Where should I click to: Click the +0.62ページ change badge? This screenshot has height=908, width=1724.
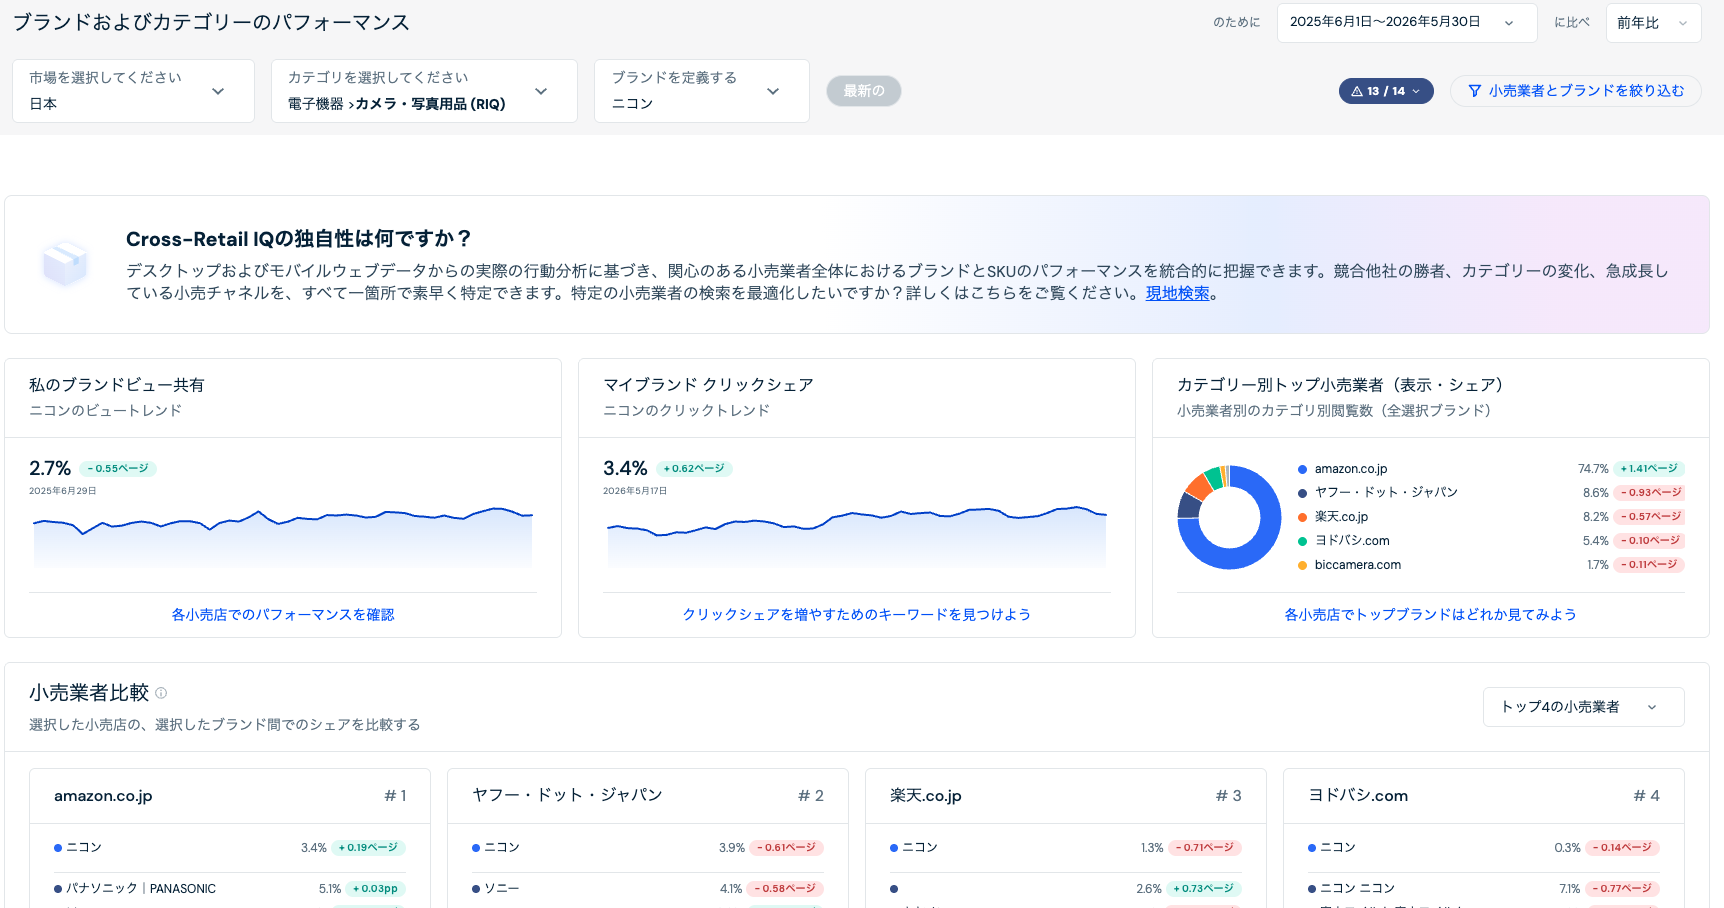[694, 469]
